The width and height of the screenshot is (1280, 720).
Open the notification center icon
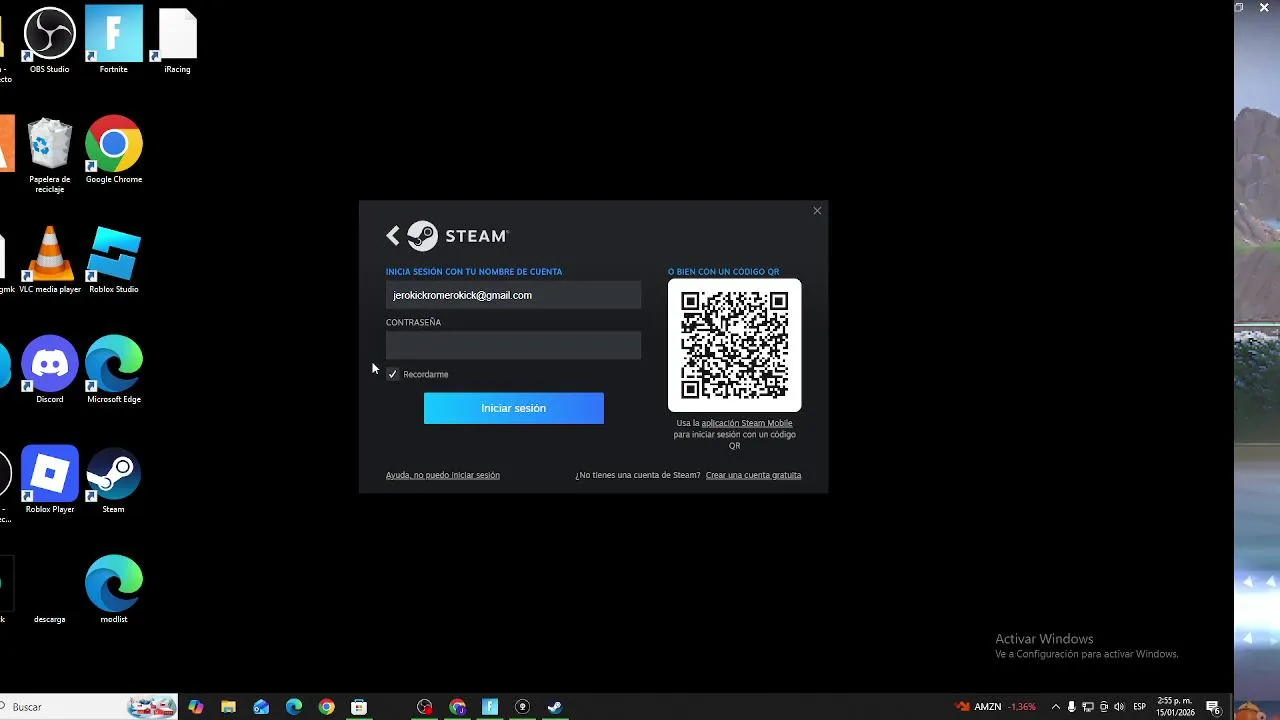pos(1213,707)
